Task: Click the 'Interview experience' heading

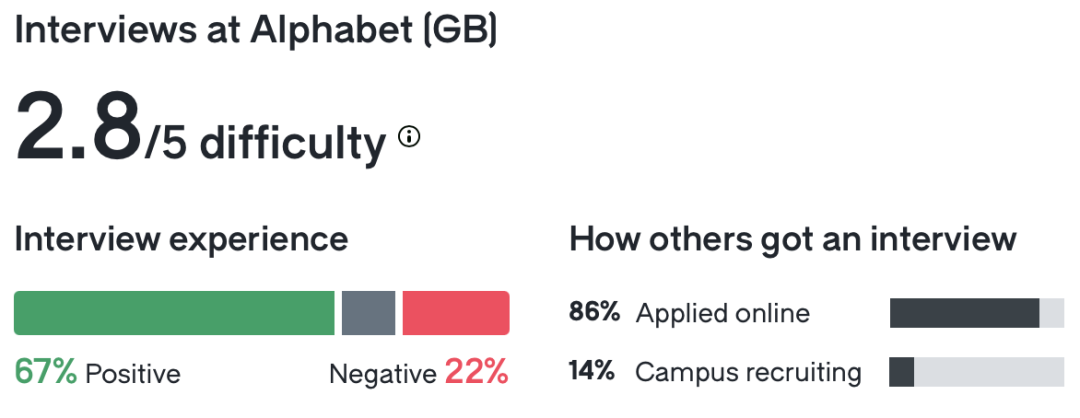Action: click(x=181, y=240)
